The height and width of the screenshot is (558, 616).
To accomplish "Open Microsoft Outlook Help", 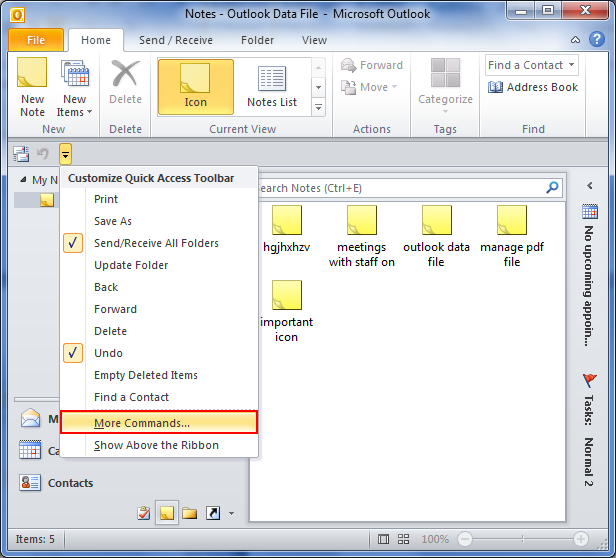I will [597, 39].
